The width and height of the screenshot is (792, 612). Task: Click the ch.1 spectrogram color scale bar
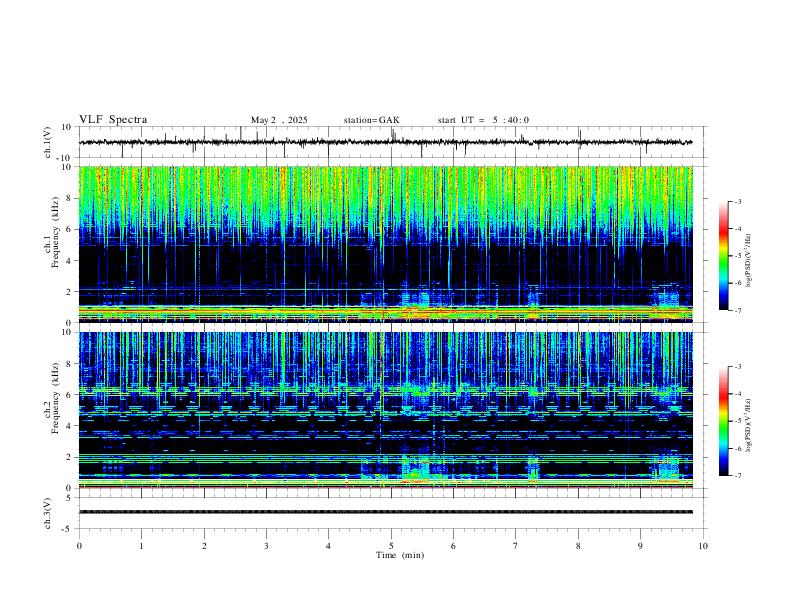click(723, 255)
